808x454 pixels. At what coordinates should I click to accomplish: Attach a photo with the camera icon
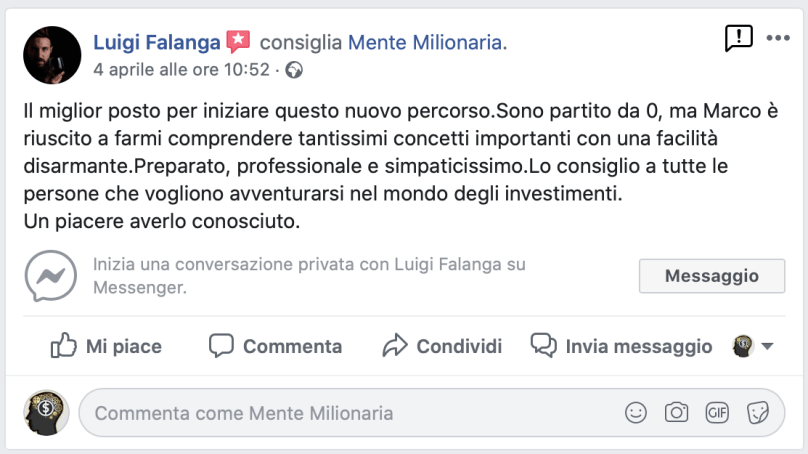pyautogui.click(x=677, y=412)
